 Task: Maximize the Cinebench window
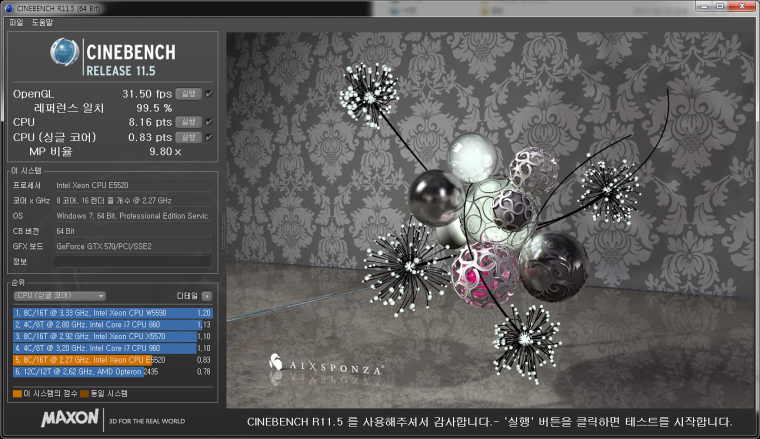pyautogui.click(x=720, y=6)
